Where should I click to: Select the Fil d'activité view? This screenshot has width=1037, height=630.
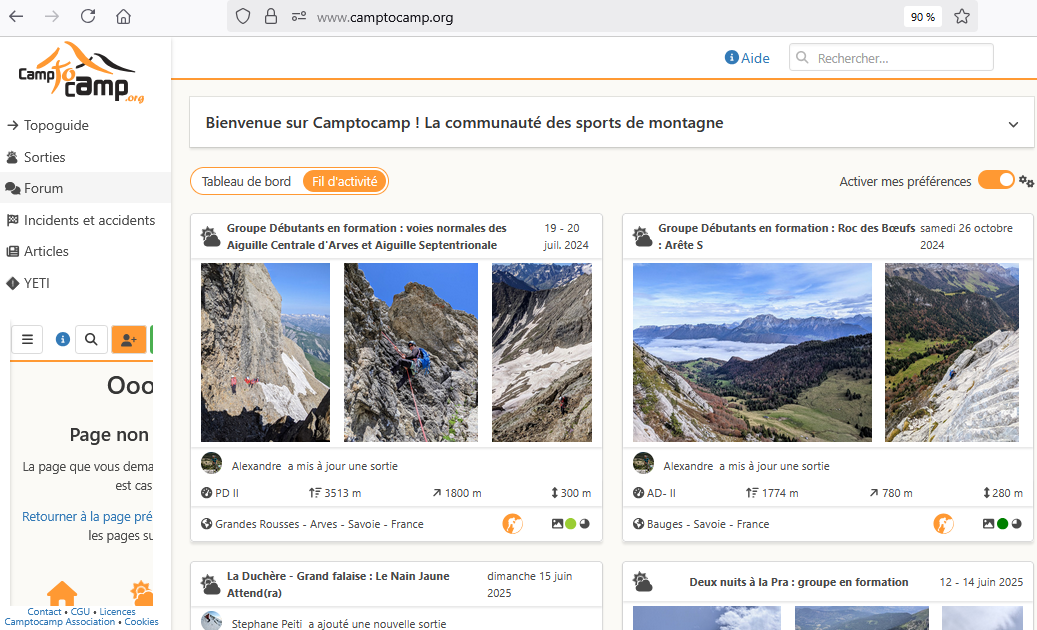coord(345,181)
